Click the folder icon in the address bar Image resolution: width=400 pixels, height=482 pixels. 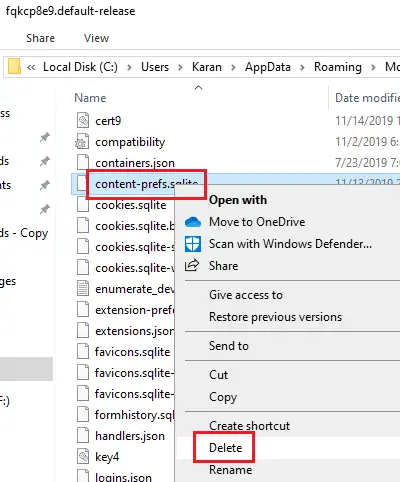pyautogui.click(x=14, y=66)
